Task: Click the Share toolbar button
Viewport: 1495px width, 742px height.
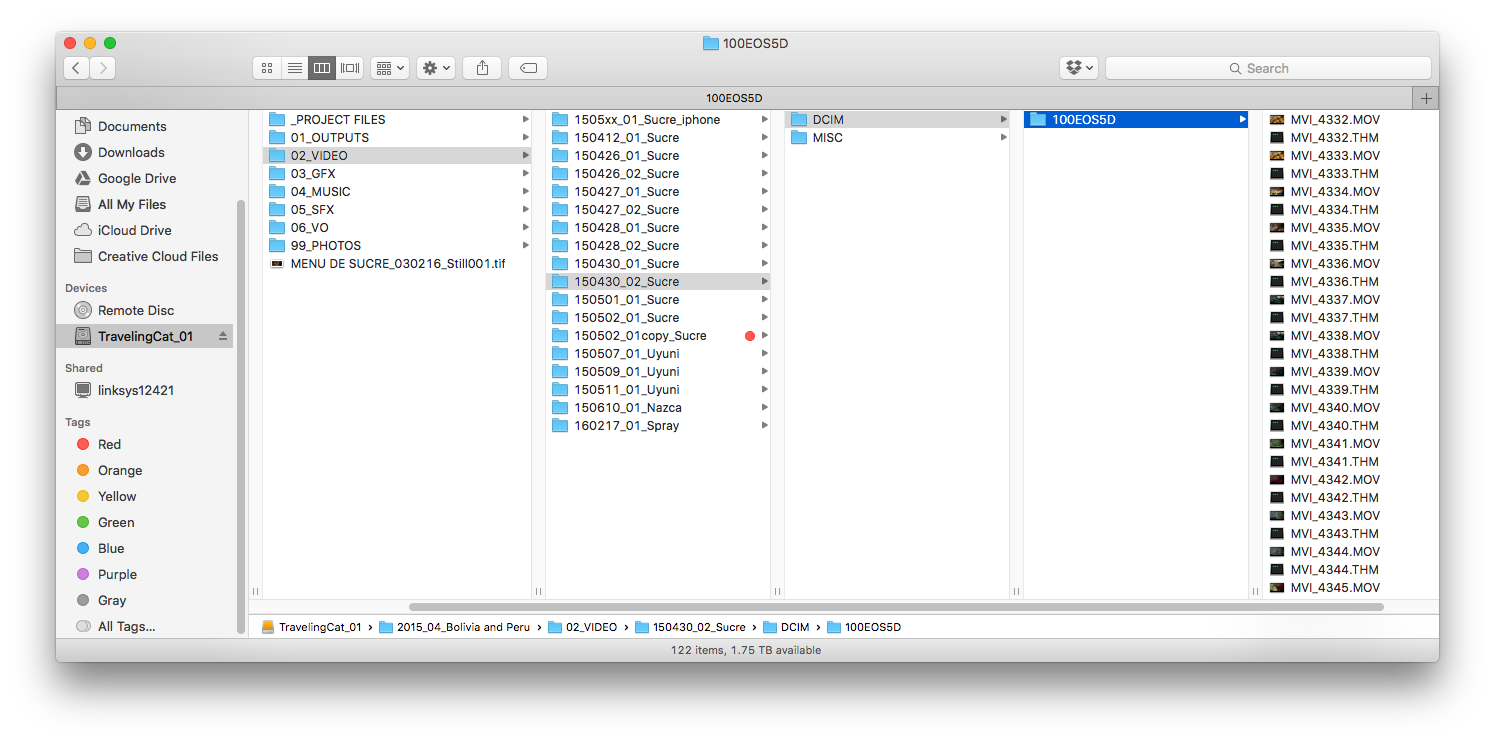Action: coord(482,68)
